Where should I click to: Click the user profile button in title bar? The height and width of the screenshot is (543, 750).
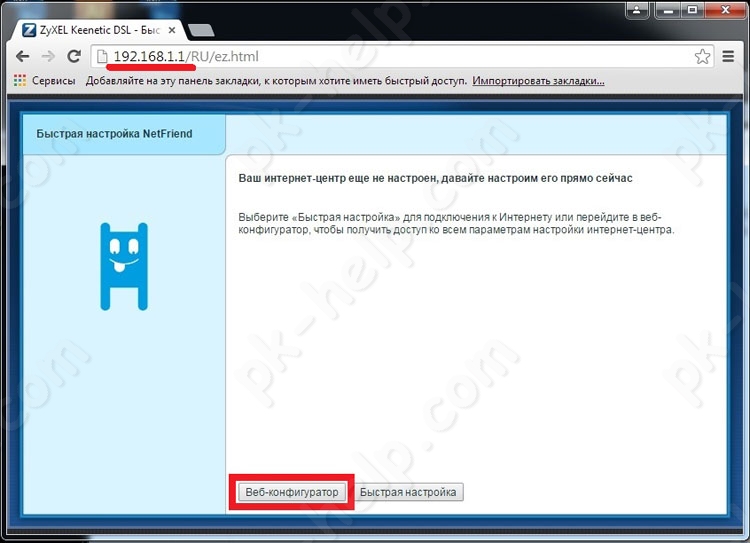point(637,9)
